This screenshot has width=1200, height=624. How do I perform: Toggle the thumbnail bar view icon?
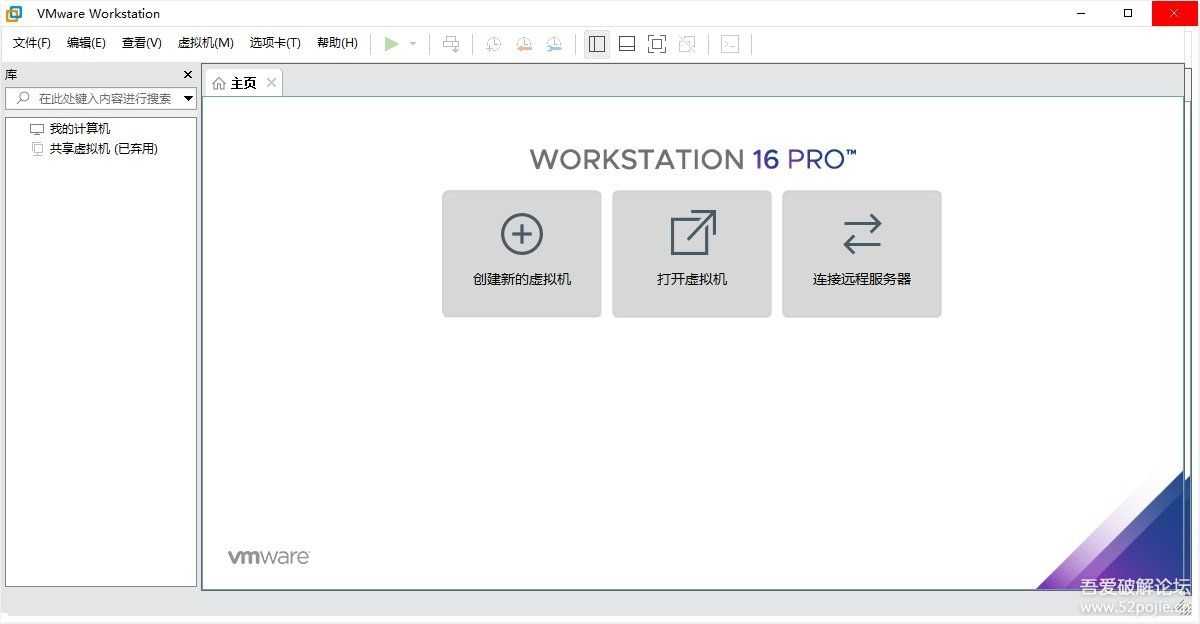(627, 44)
